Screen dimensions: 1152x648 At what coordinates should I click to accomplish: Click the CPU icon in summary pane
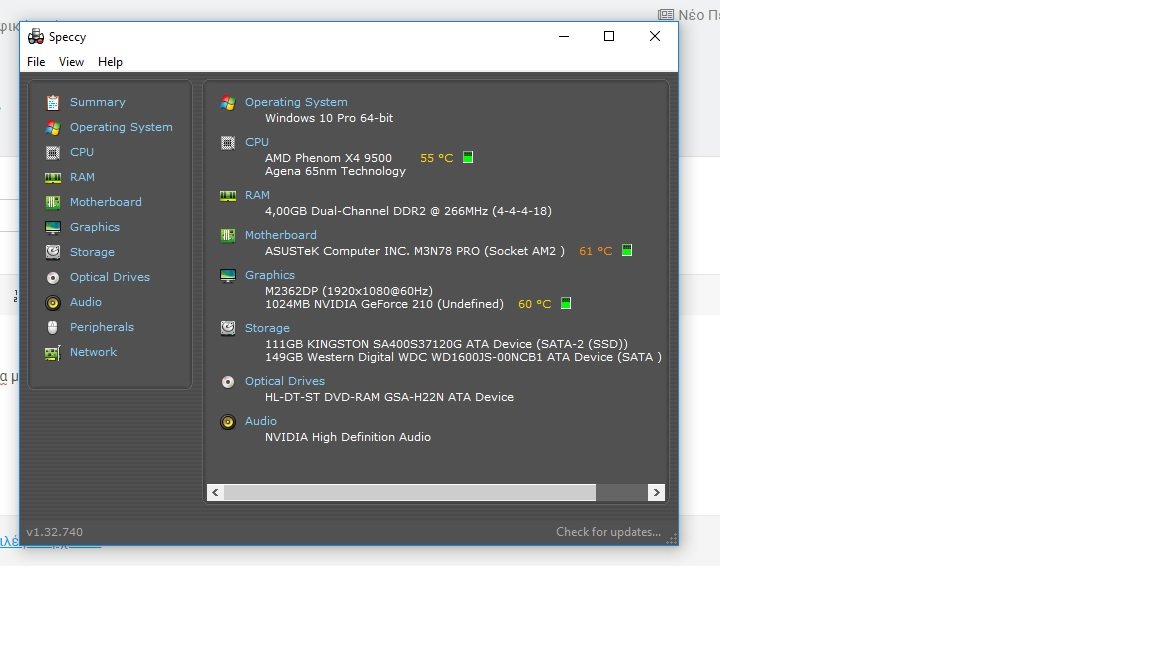point(228,143)
